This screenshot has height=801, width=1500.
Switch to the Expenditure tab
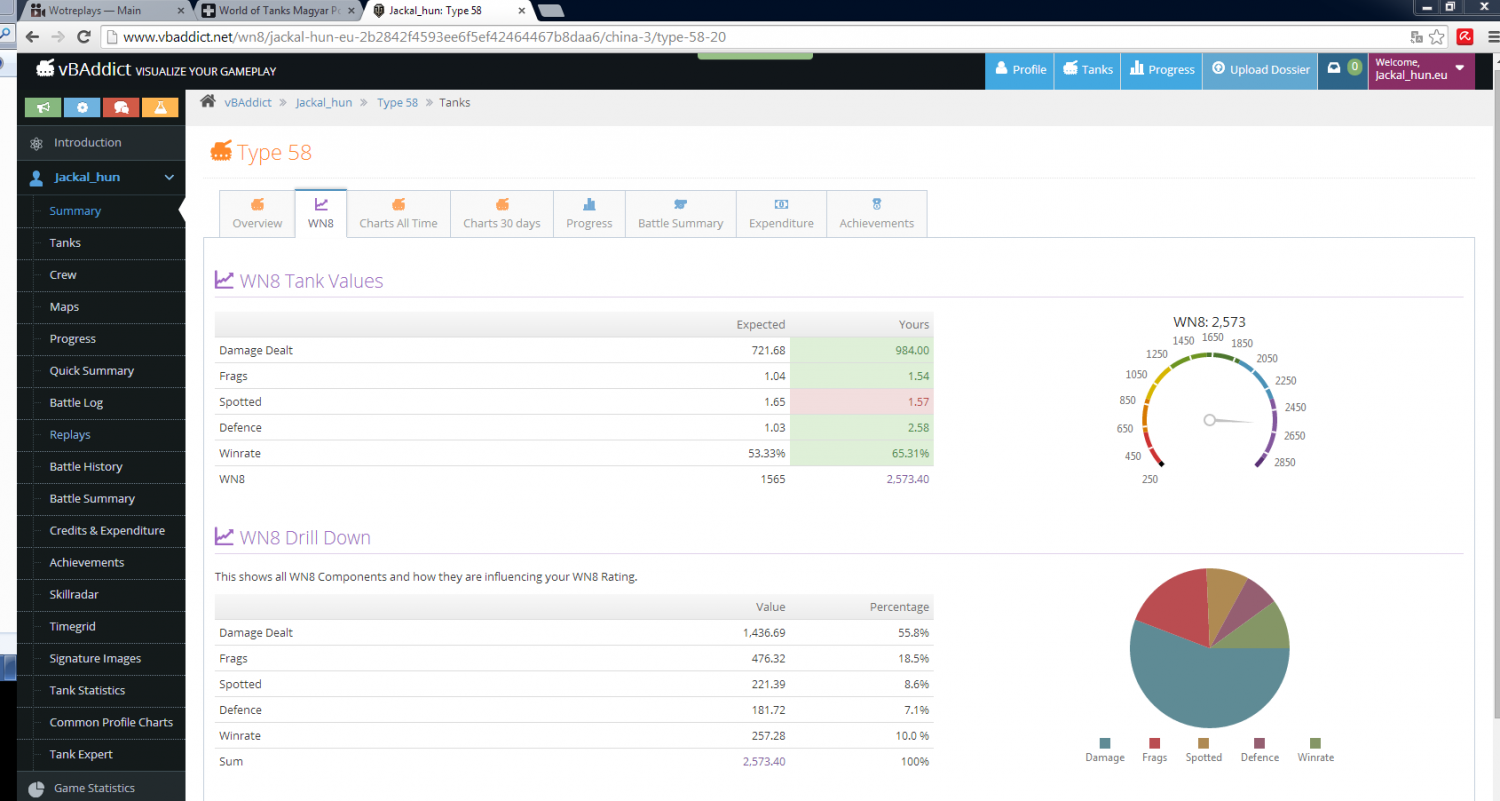781,213
